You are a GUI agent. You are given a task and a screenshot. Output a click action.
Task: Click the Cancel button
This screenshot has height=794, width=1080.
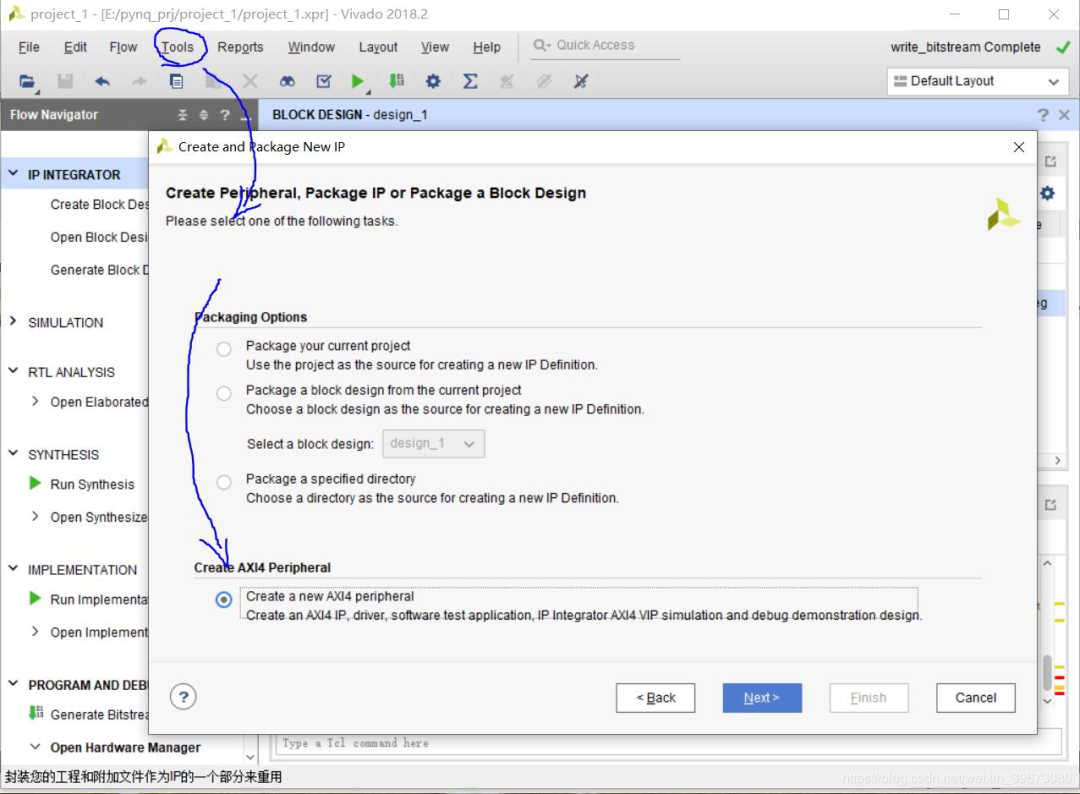[975, 698]
